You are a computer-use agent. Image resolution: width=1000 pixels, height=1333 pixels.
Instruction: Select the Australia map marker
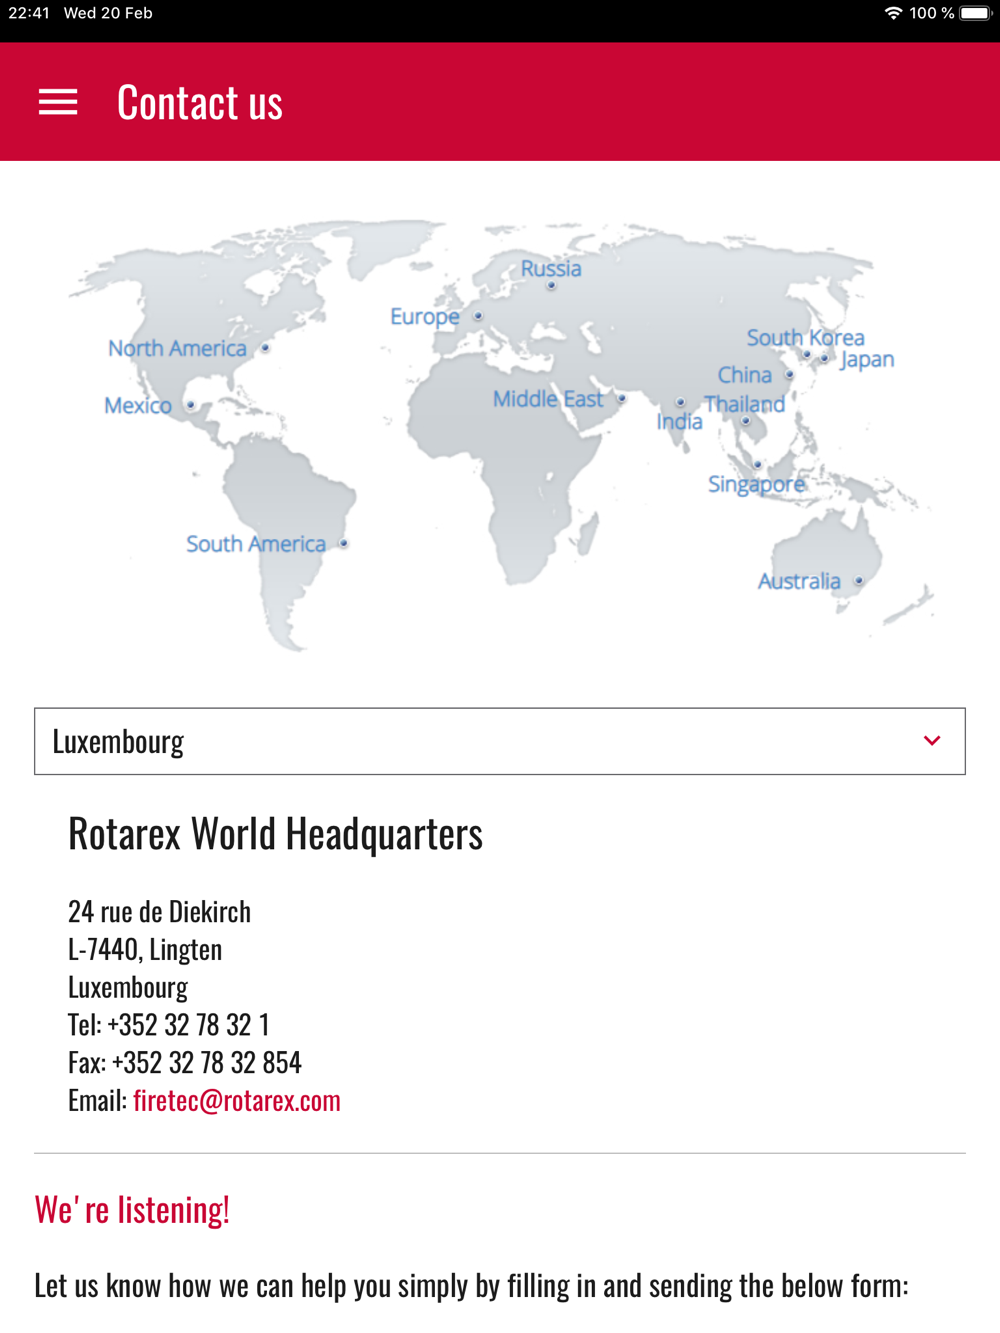pyautogui.click(x=858, y=580)
